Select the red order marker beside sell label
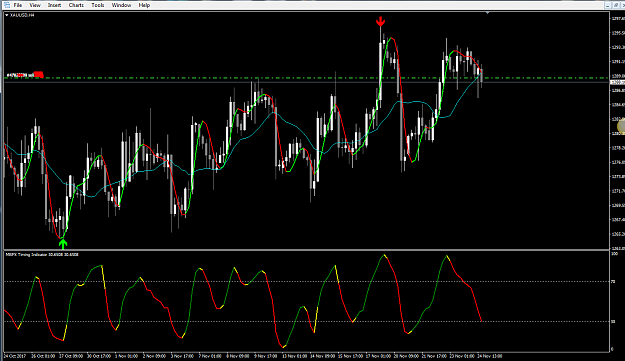This screenshot has height=361, width=625. coord(39,75)
